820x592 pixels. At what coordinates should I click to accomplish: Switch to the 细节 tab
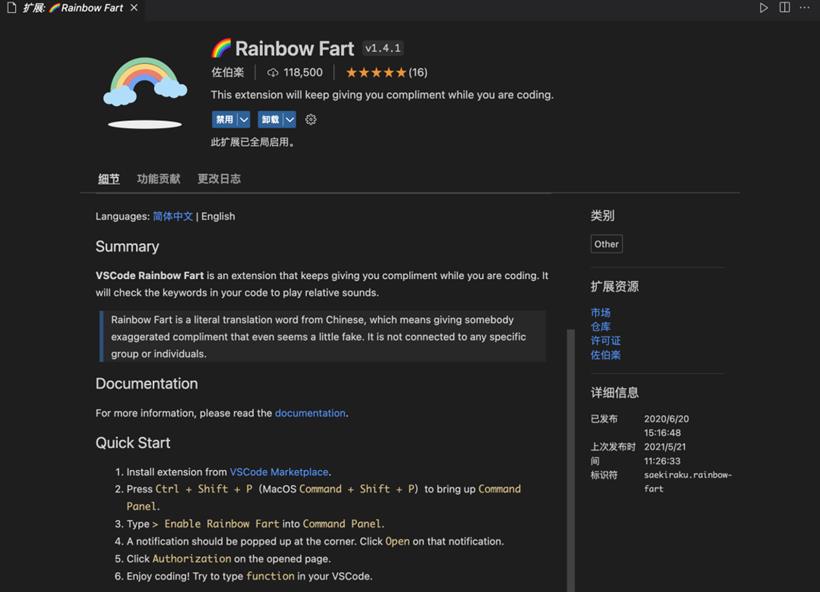click(x=109, y=179)
